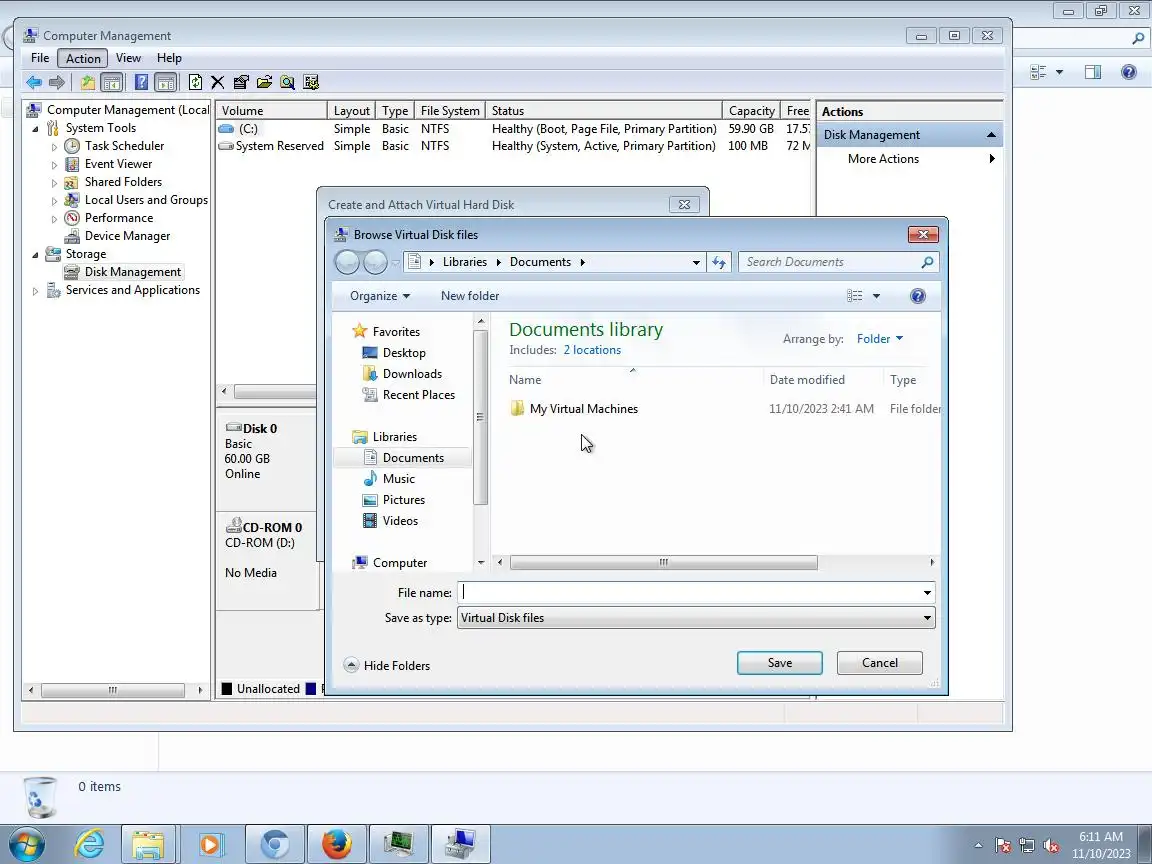
Task: Collapse the Storage tree node
Action: coord(35,254)
